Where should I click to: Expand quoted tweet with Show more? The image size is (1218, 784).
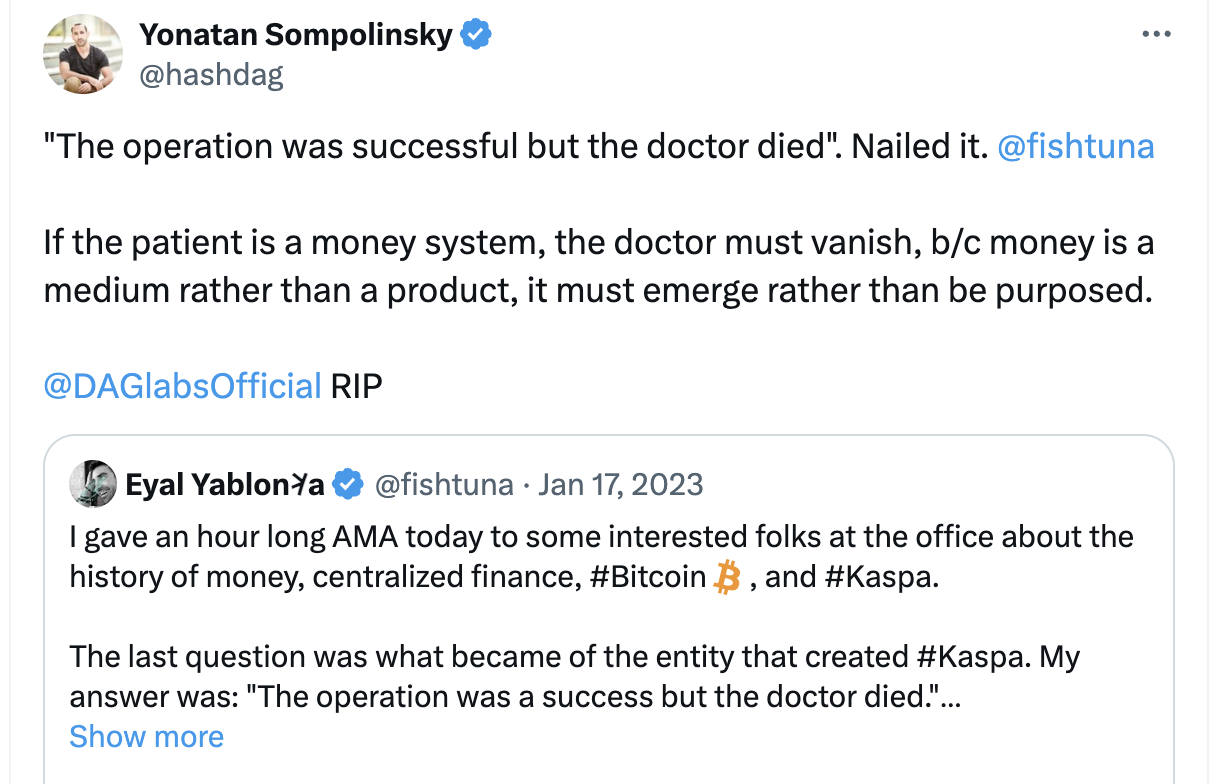point(147,737)
